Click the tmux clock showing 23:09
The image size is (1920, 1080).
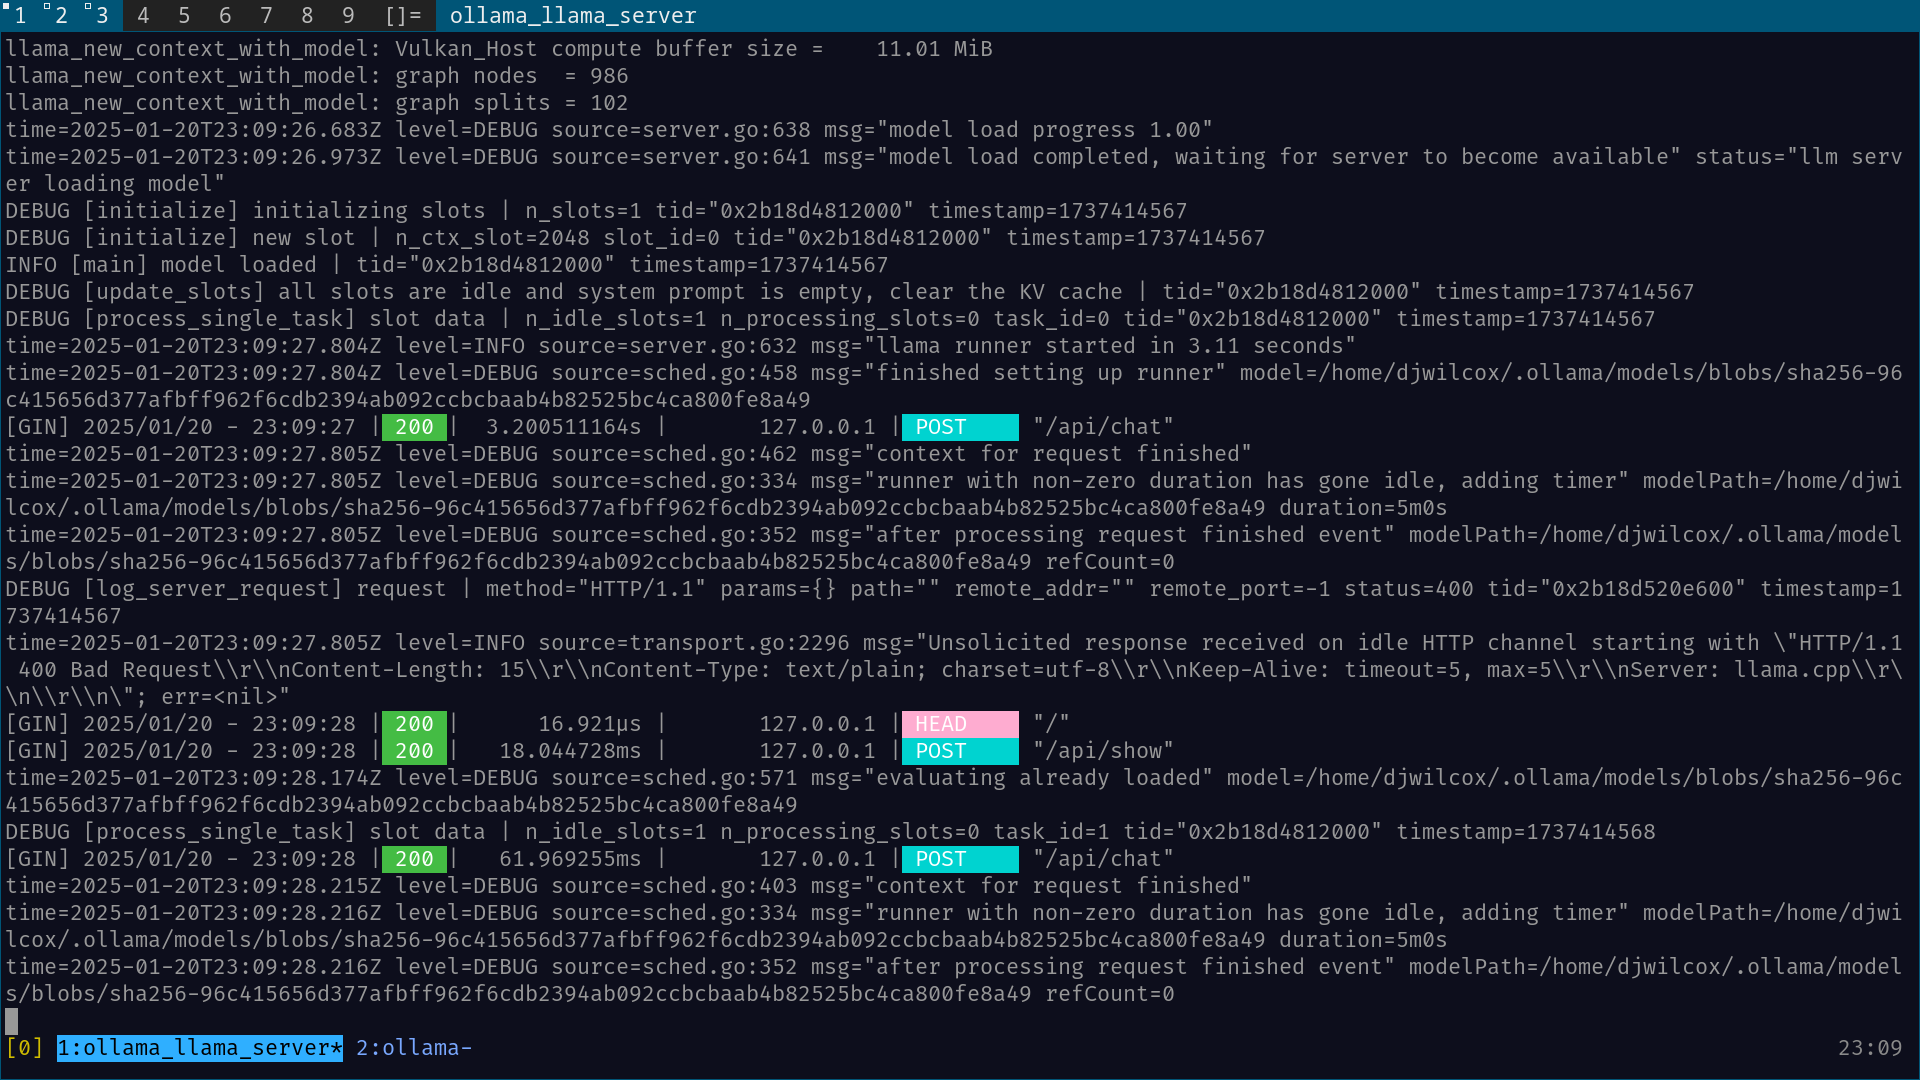[x=1869, y=1047]
